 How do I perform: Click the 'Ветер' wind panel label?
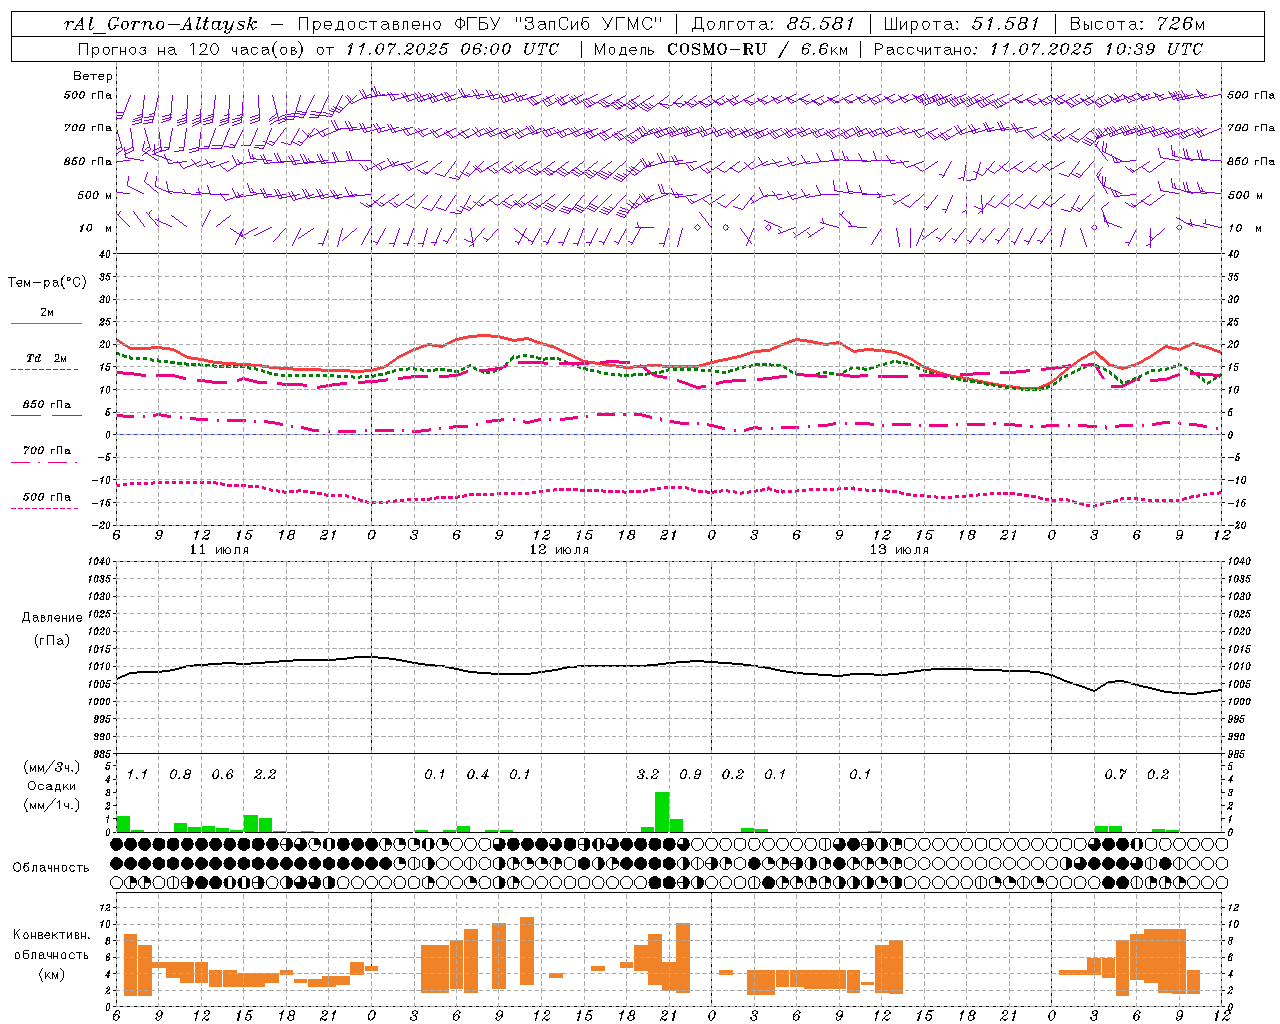(92, 76)
